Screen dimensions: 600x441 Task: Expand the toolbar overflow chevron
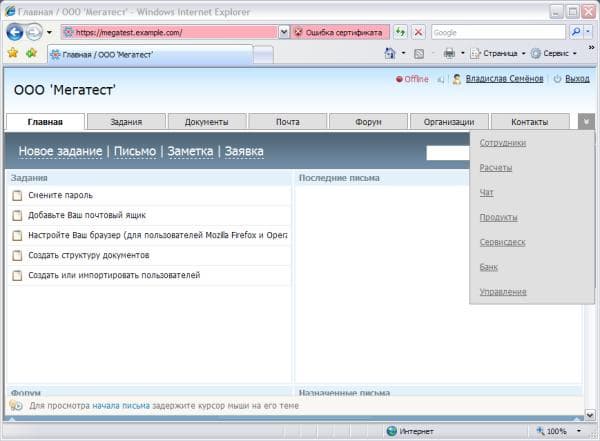point(591,47)
